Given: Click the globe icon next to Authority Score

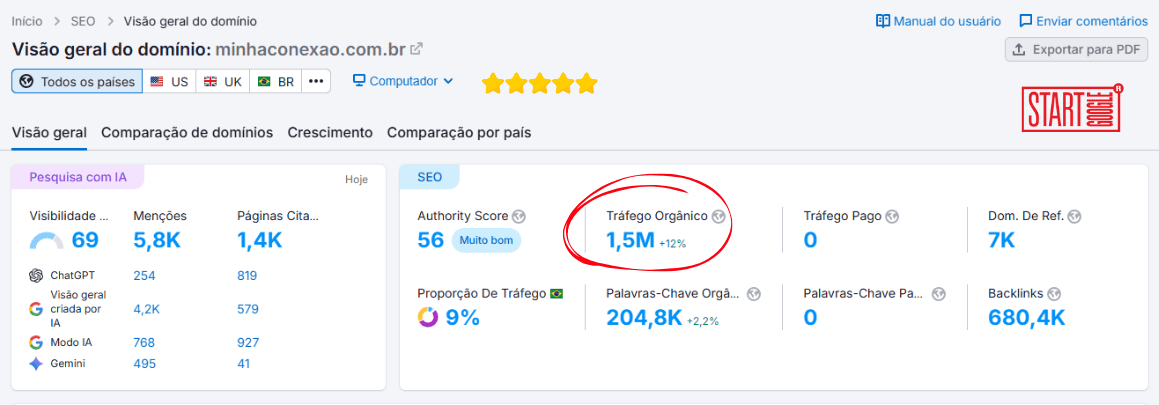Looking at the screenshot, I should click(x=518, y=216).
